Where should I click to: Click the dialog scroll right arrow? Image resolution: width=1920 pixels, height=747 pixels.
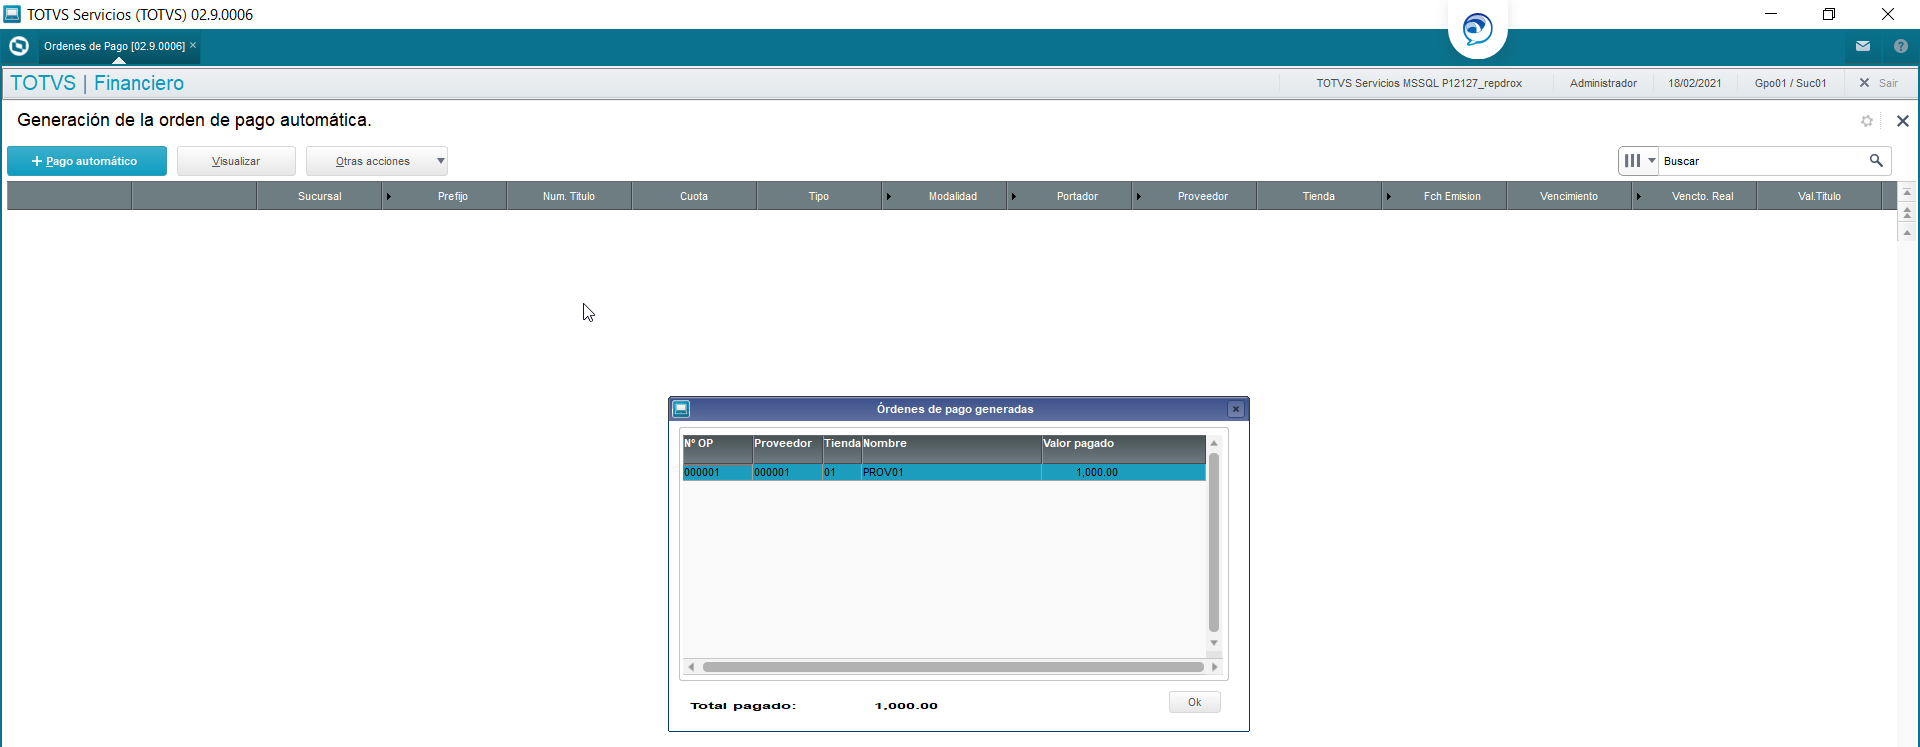1214,667
